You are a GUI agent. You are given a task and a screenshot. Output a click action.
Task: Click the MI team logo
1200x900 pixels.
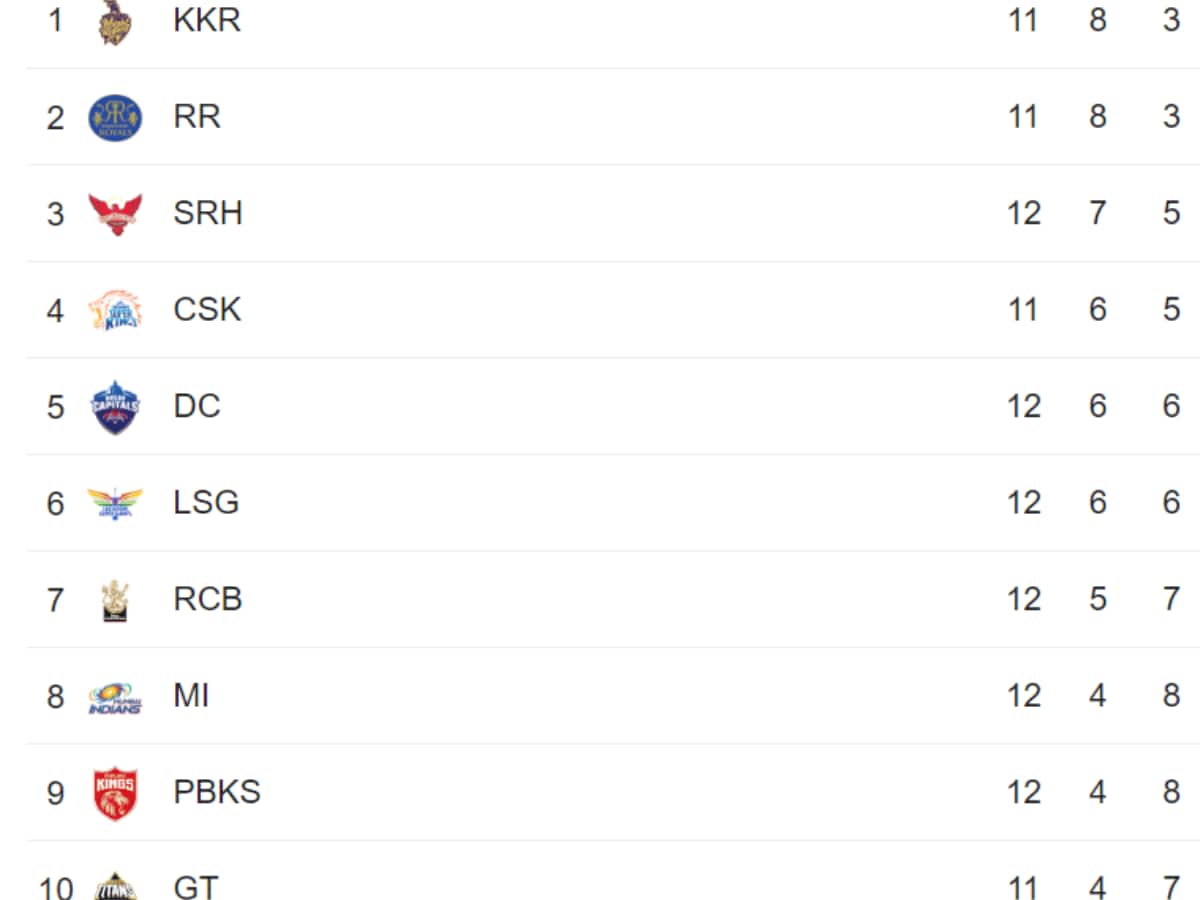(115, 697)
